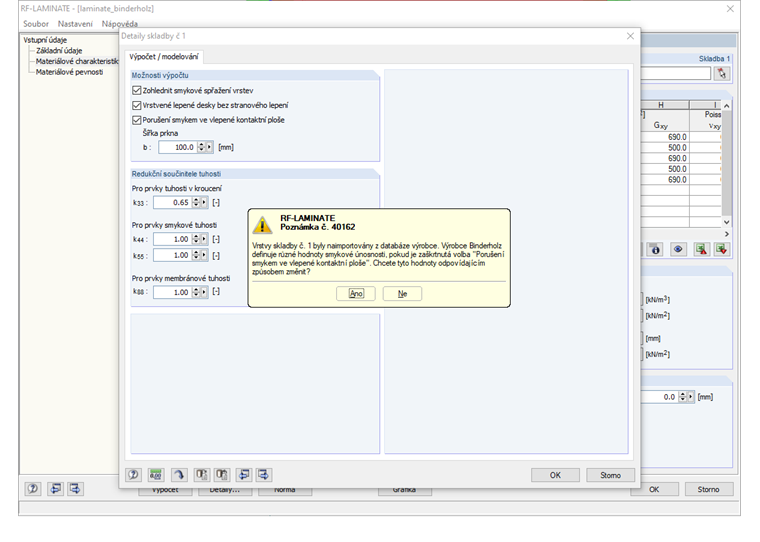Close the Detaily skladby dialog with X
Viewport: 760px width, 542px height.
[x=630, y=36]
